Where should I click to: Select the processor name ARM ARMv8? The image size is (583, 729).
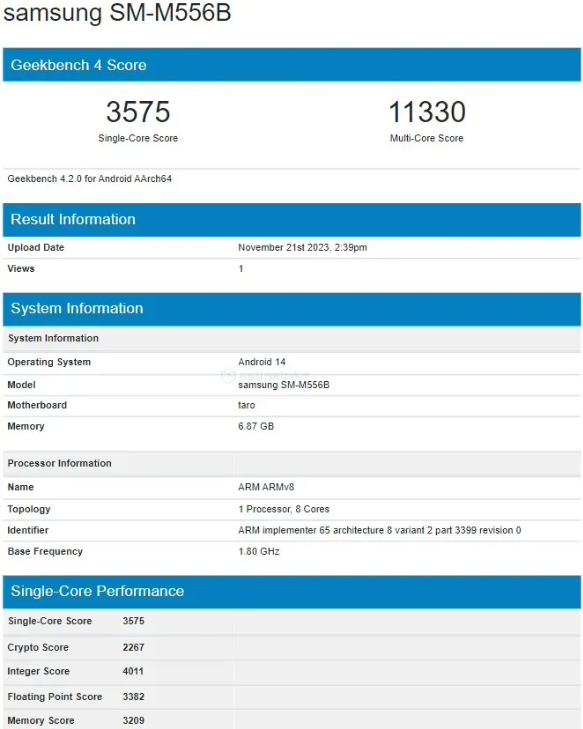coord(266,487)
